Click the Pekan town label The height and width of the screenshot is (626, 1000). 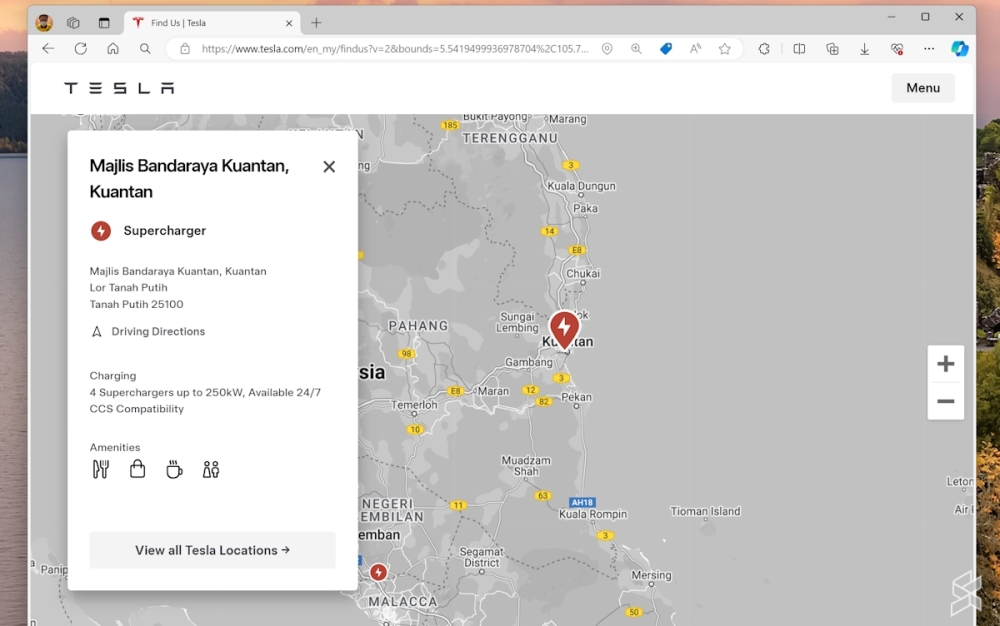(x=577, y=397)
